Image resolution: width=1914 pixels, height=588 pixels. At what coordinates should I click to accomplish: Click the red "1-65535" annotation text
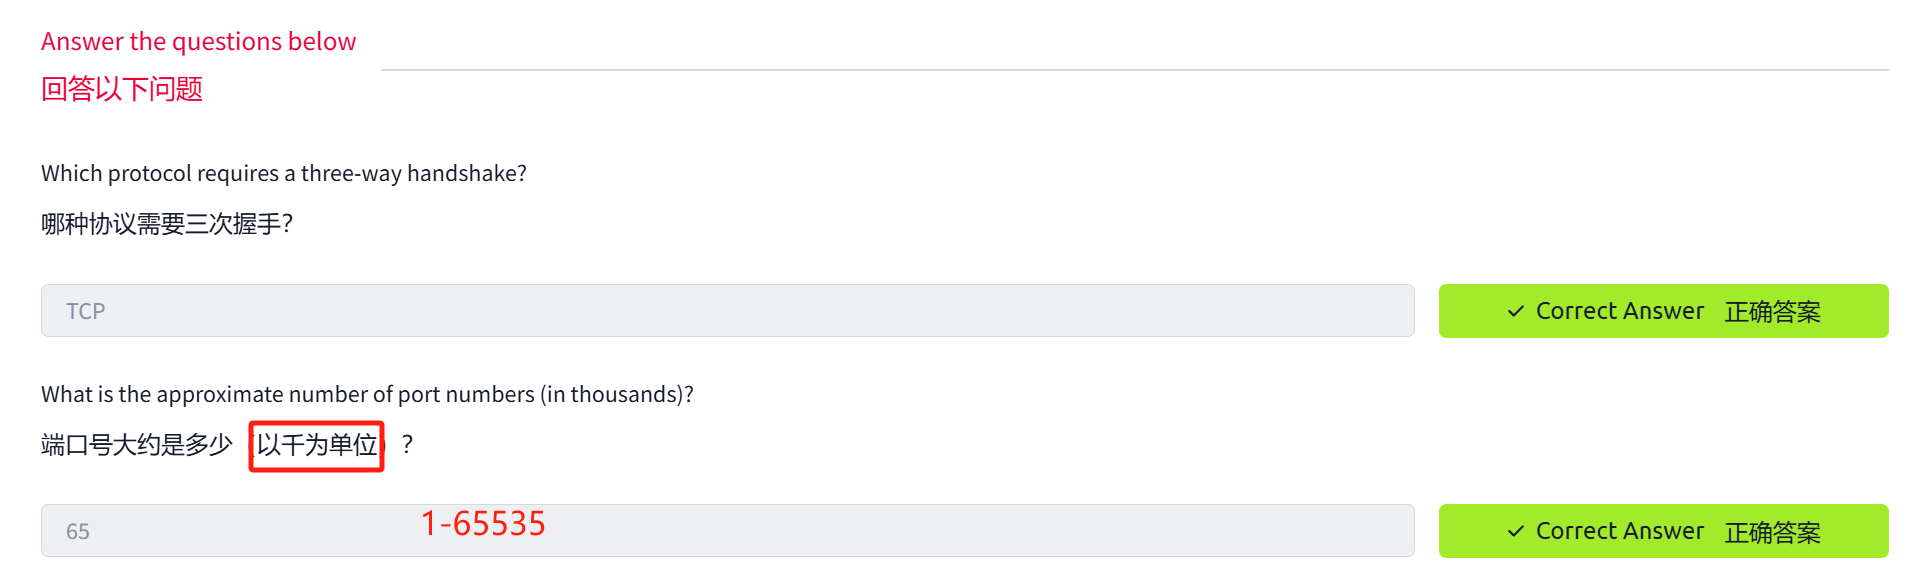pyautogui.click(x=483, y=523)
